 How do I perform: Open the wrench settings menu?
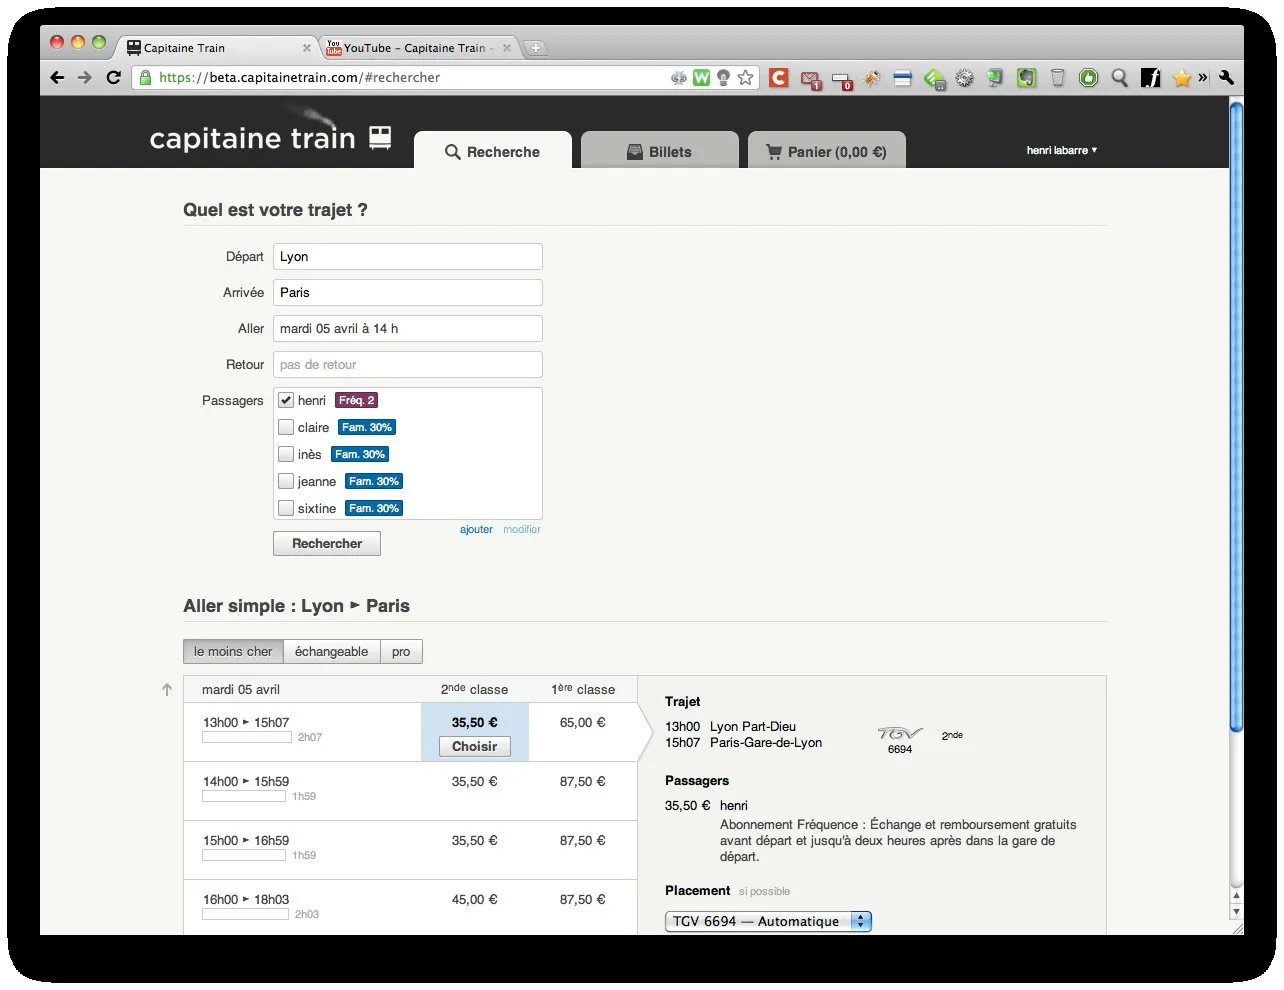1227,77
